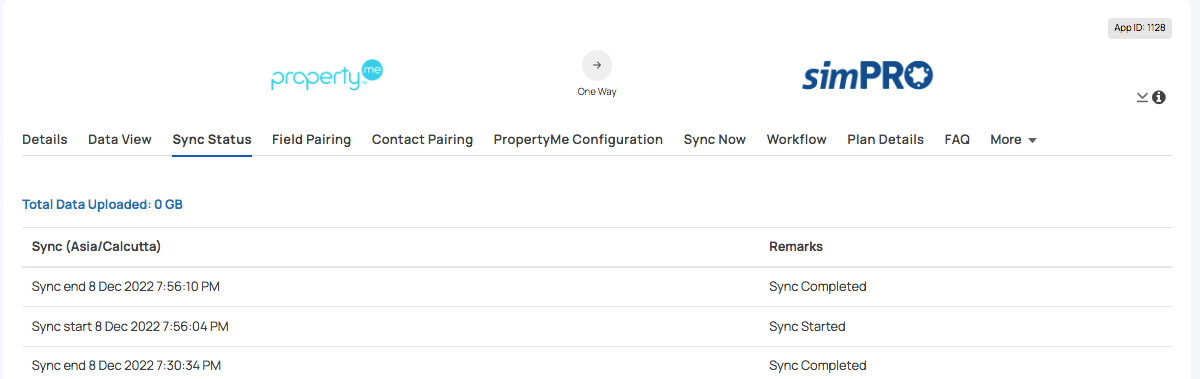Screen dimensions: 1200x379
Task: Click the collapse arrow icon beside info
Action: click(x=1142, y=97)
